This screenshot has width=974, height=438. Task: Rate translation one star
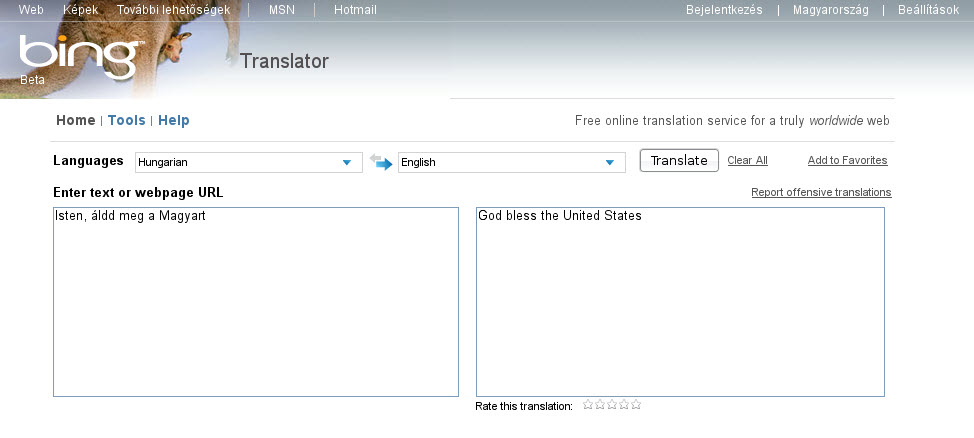click(588, 405)
